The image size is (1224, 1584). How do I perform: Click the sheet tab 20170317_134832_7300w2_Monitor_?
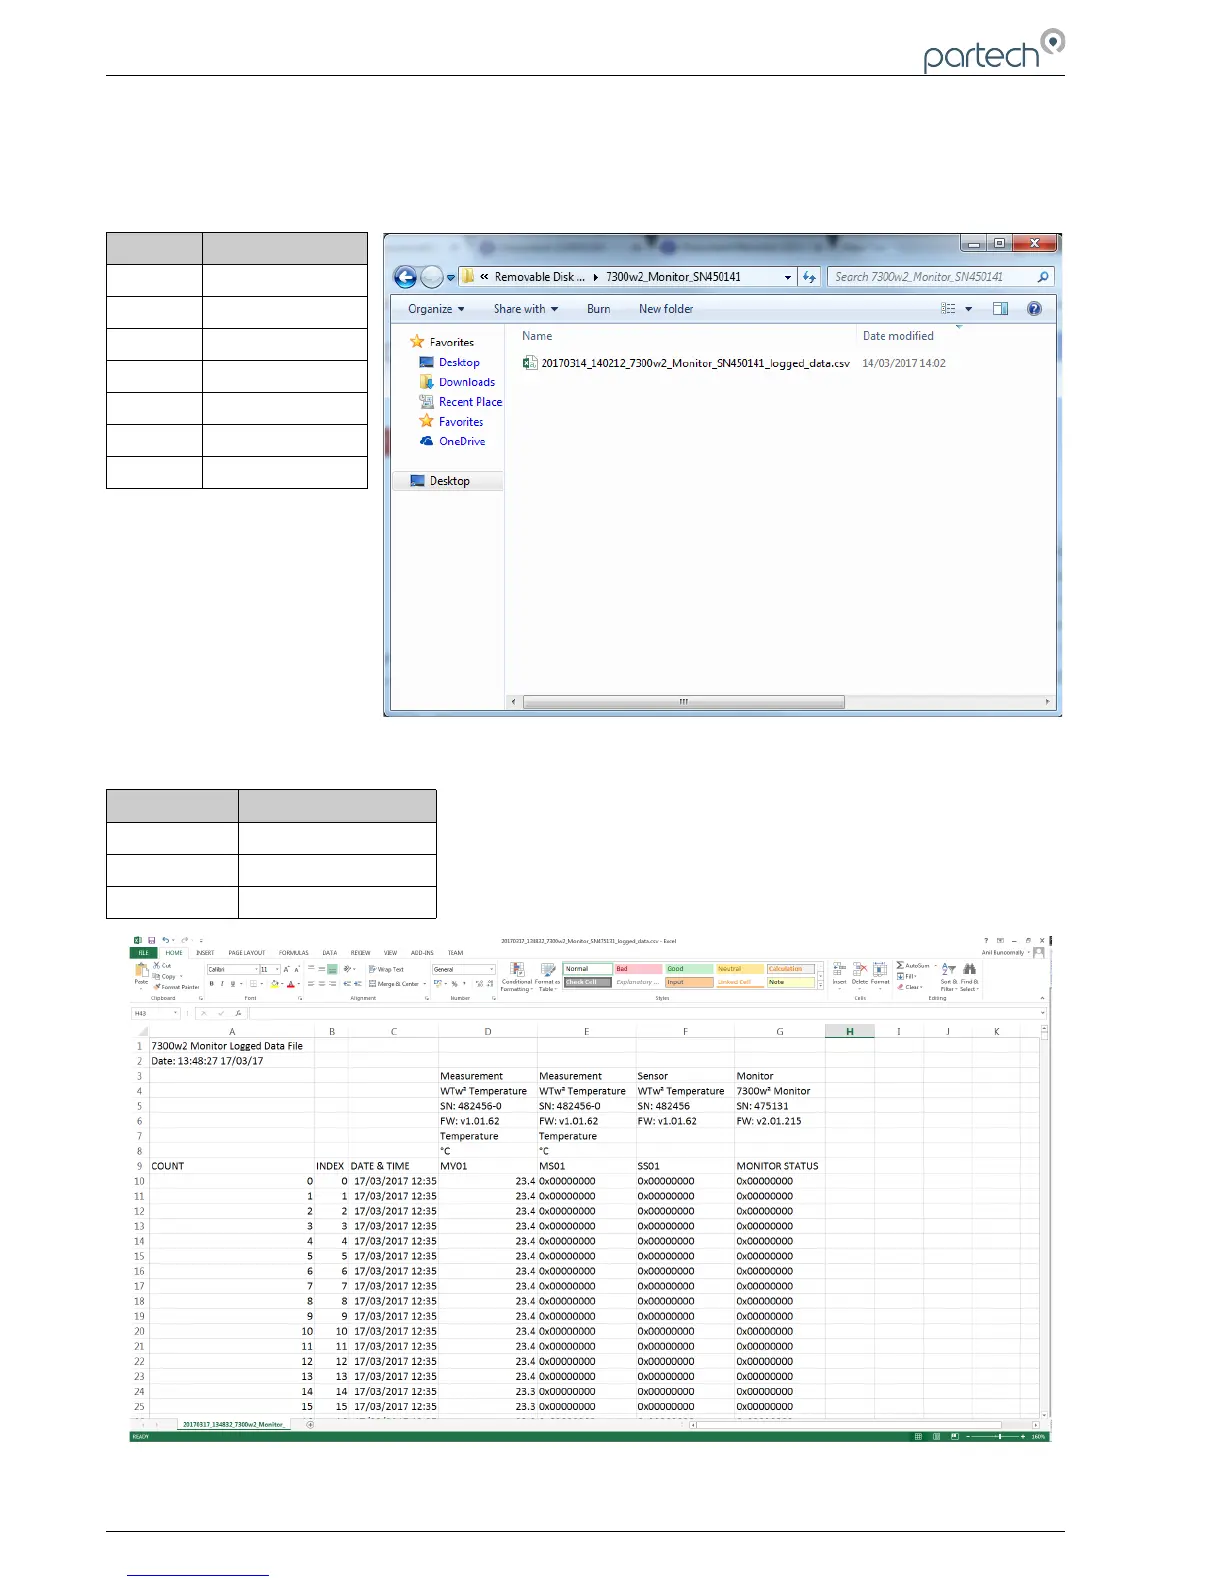233,1424
